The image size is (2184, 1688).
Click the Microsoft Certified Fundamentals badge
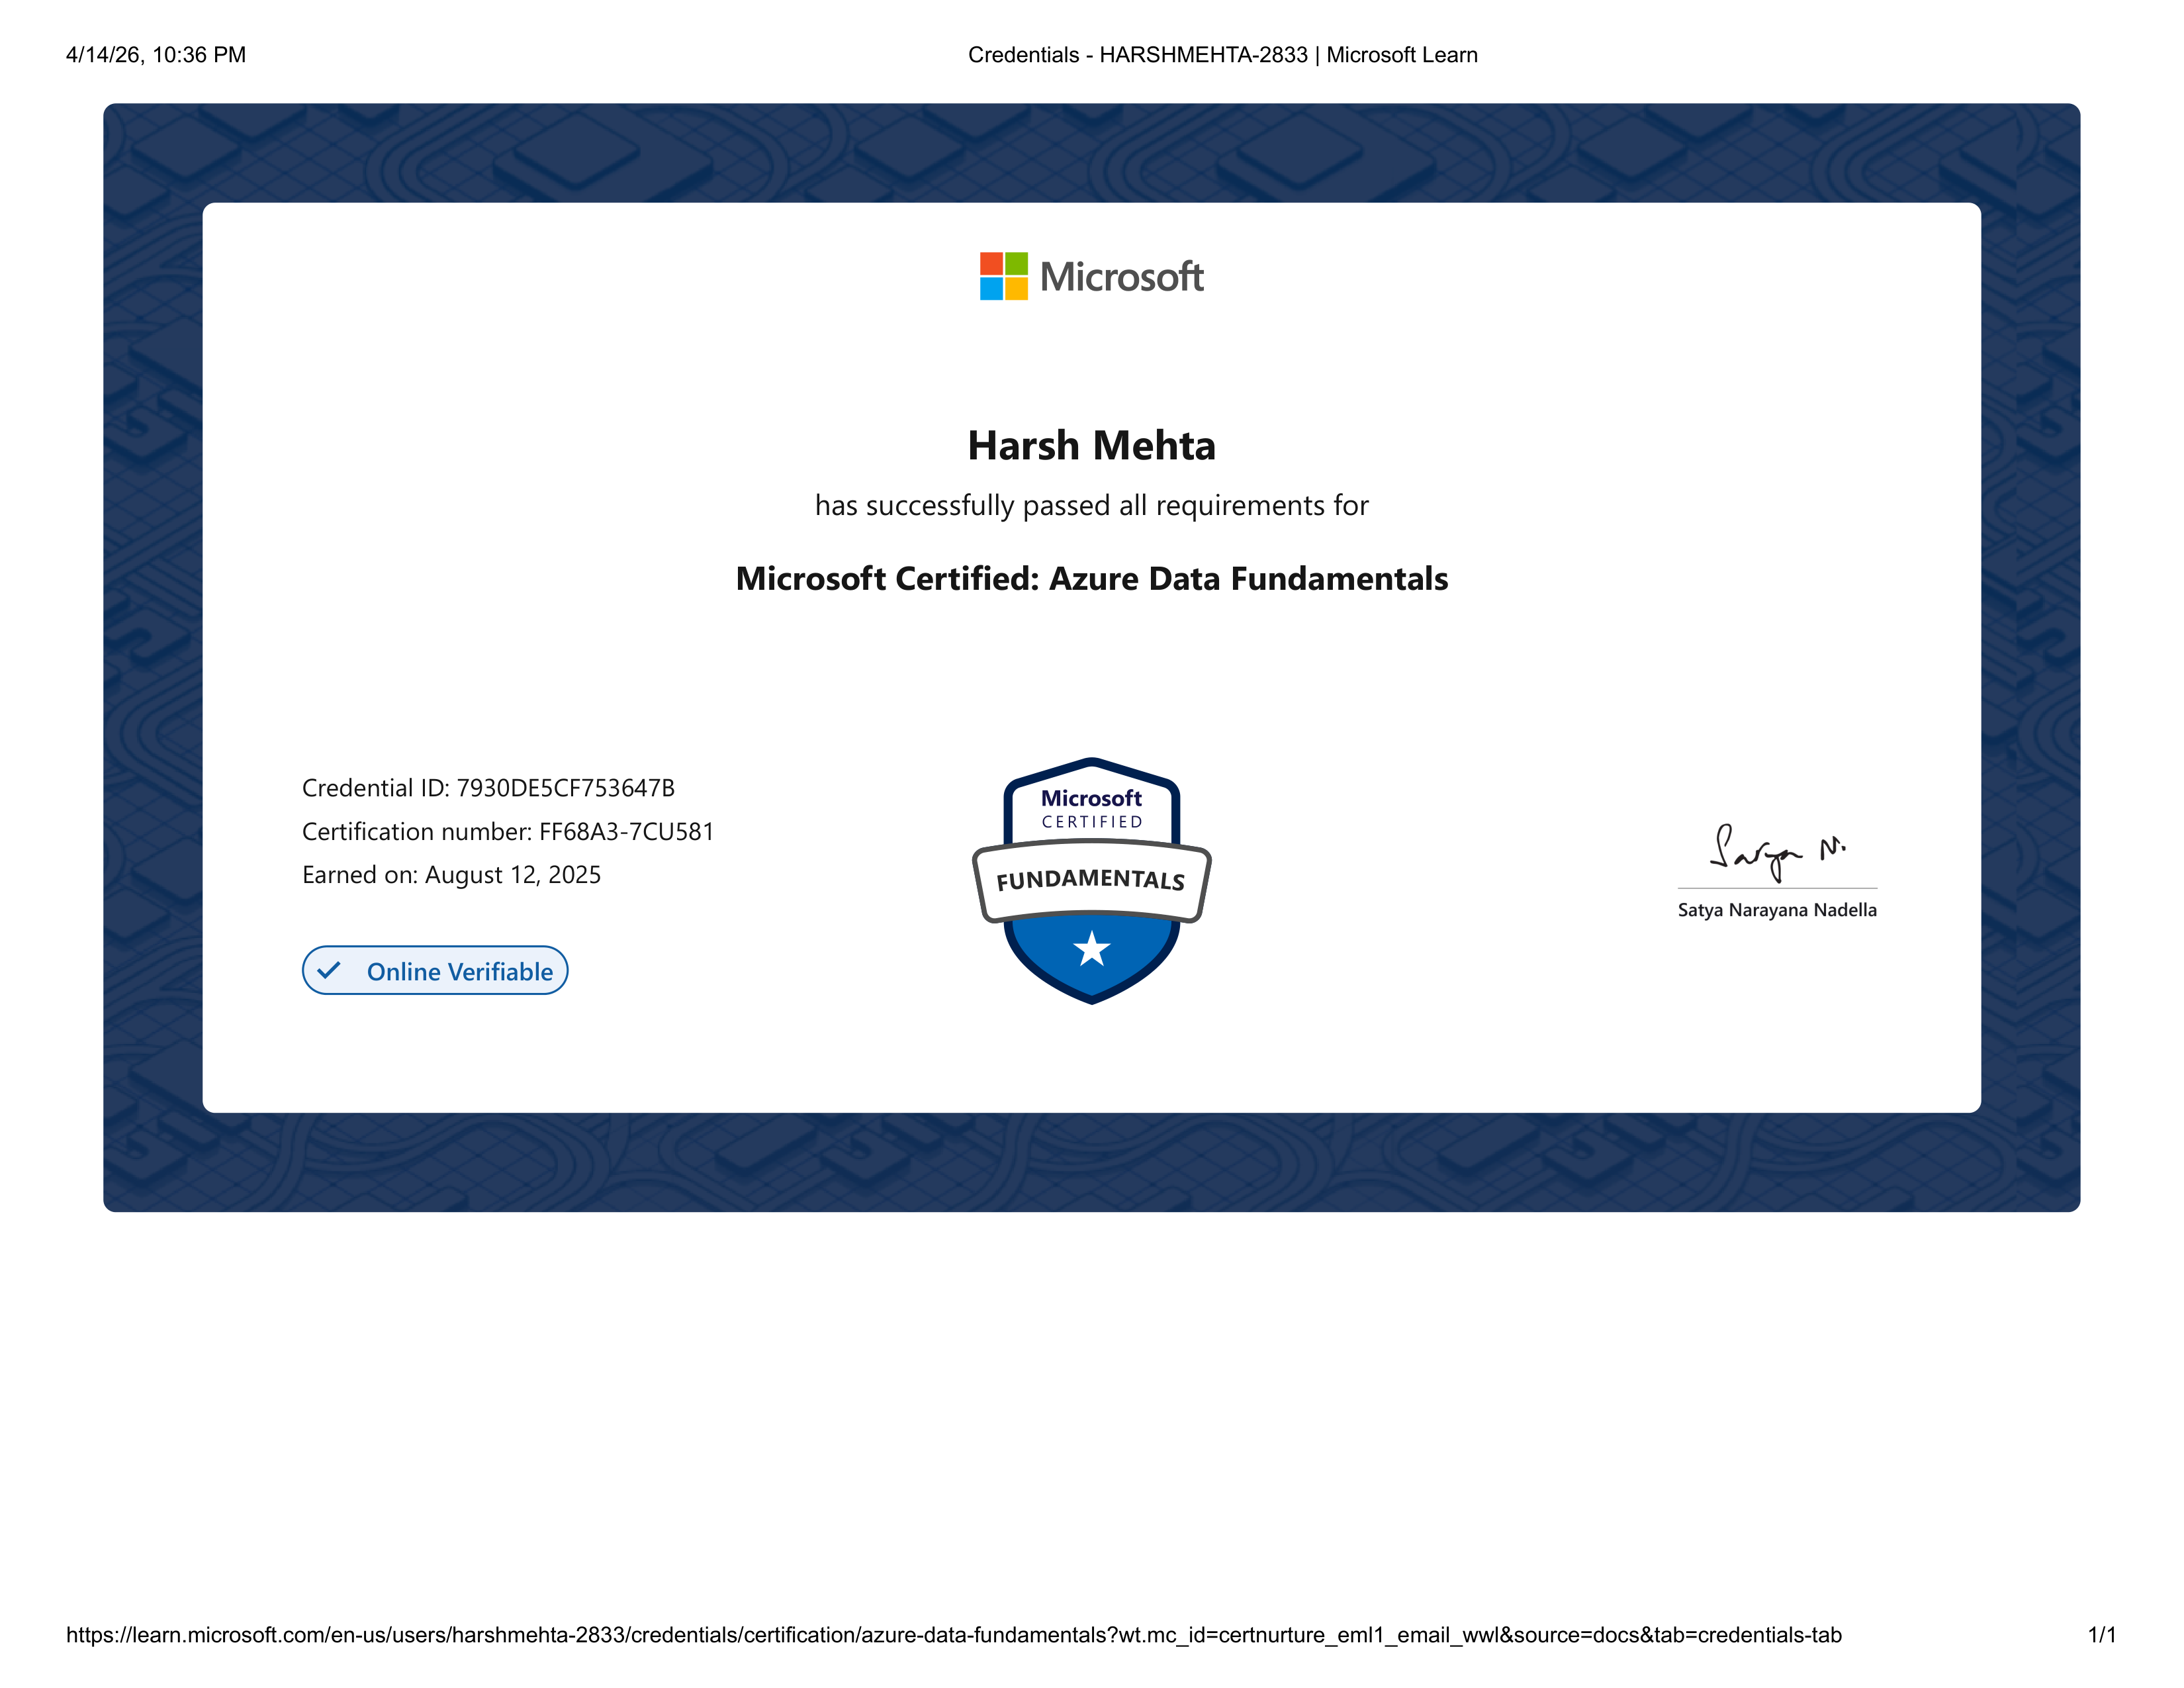[x=1091, y=881]
